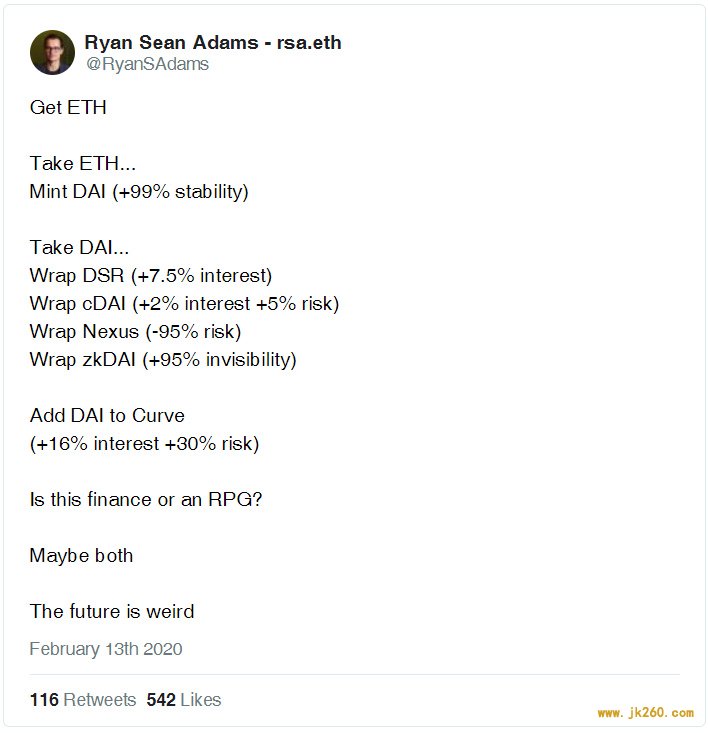The height and width of the screenshot is (733, 708).
Task: Click 'Wrap zkDAI (+95% invisibility)' text
Action: (163, 359)
